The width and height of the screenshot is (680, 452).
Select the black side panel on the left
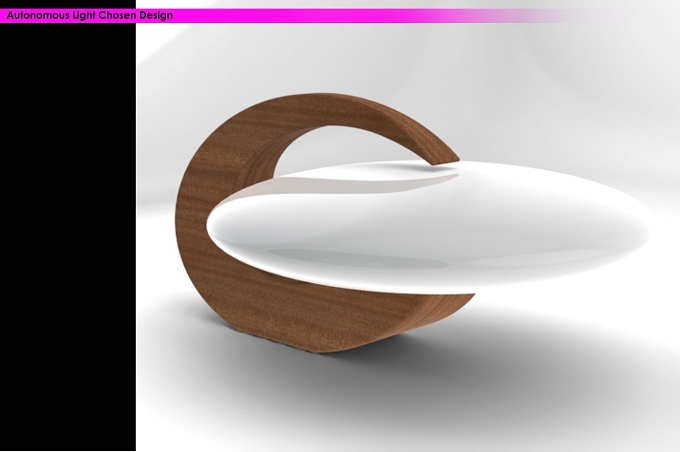click(x=68, y=236)
